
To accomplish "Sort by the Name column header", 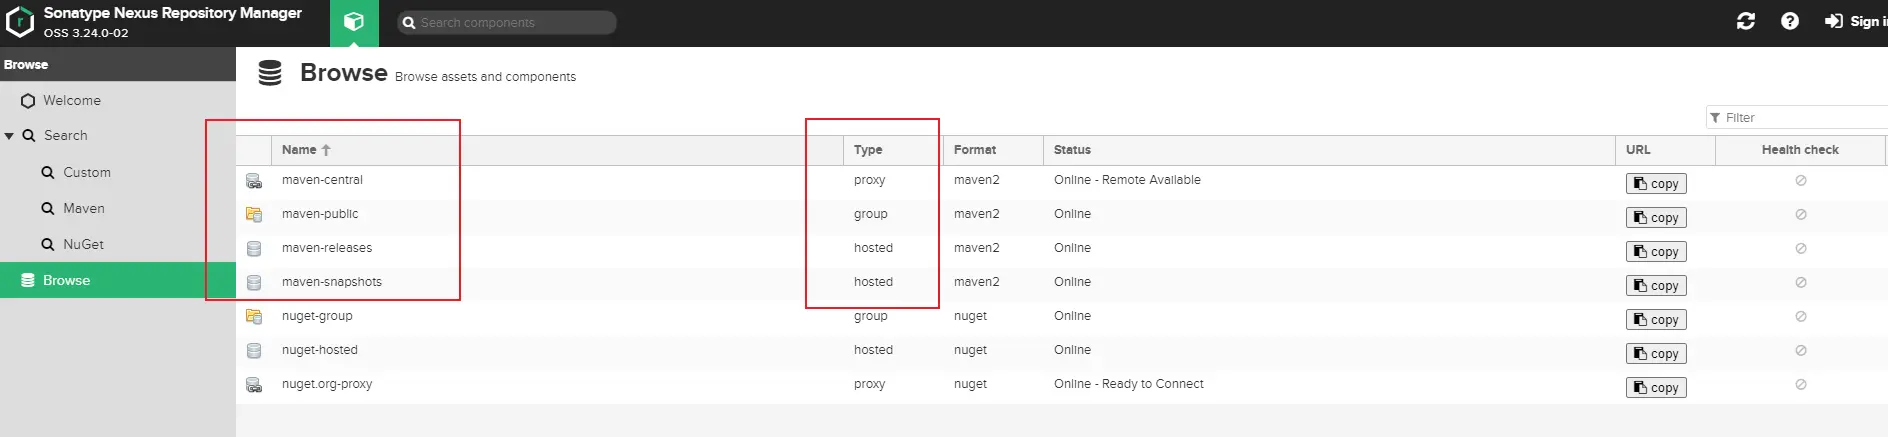I will point(557,150).
